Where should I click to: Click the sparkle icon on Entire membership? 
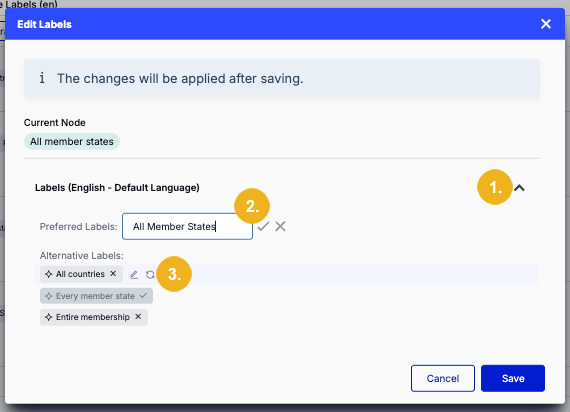point(48,317)
